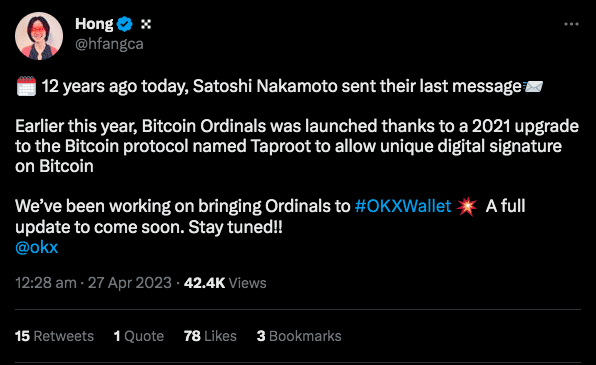Screen dimensions: 596x365
Task: Click the collision emoji after #OKXWallet
Action: pyautogui.click(x=466, y=206)
